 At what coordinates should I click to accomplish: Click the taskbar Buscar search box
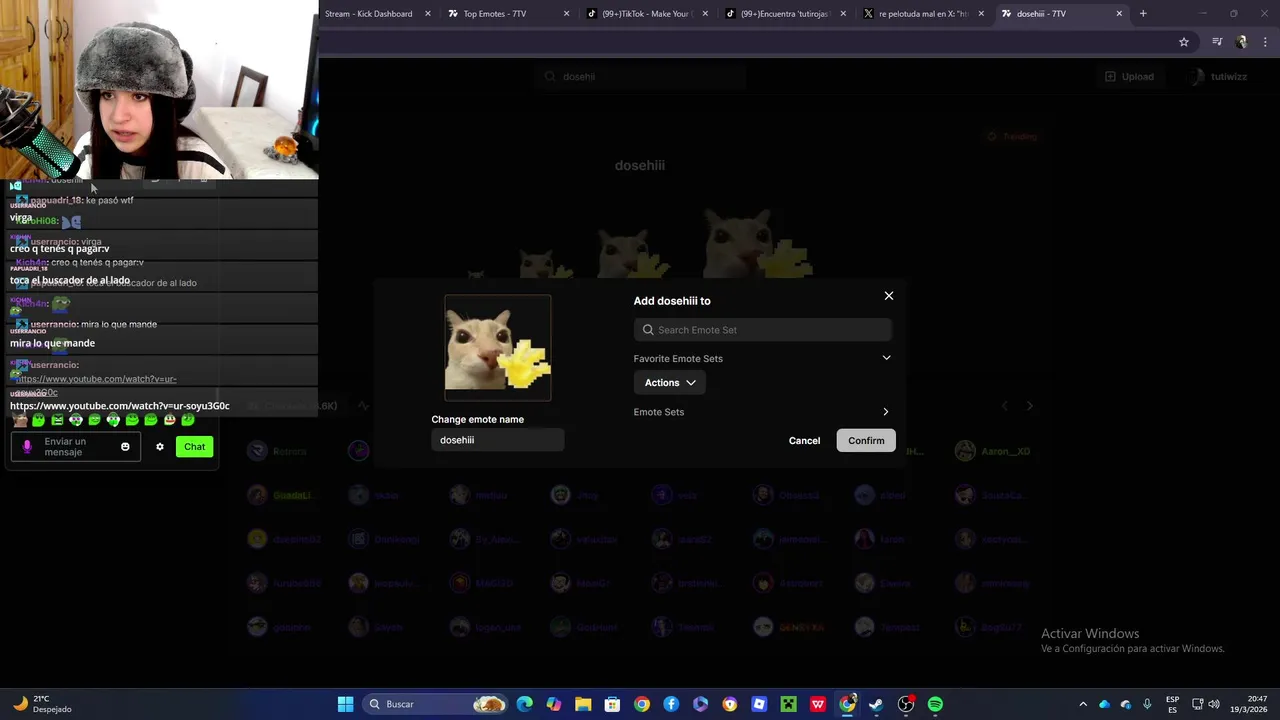tap(434, 704)
